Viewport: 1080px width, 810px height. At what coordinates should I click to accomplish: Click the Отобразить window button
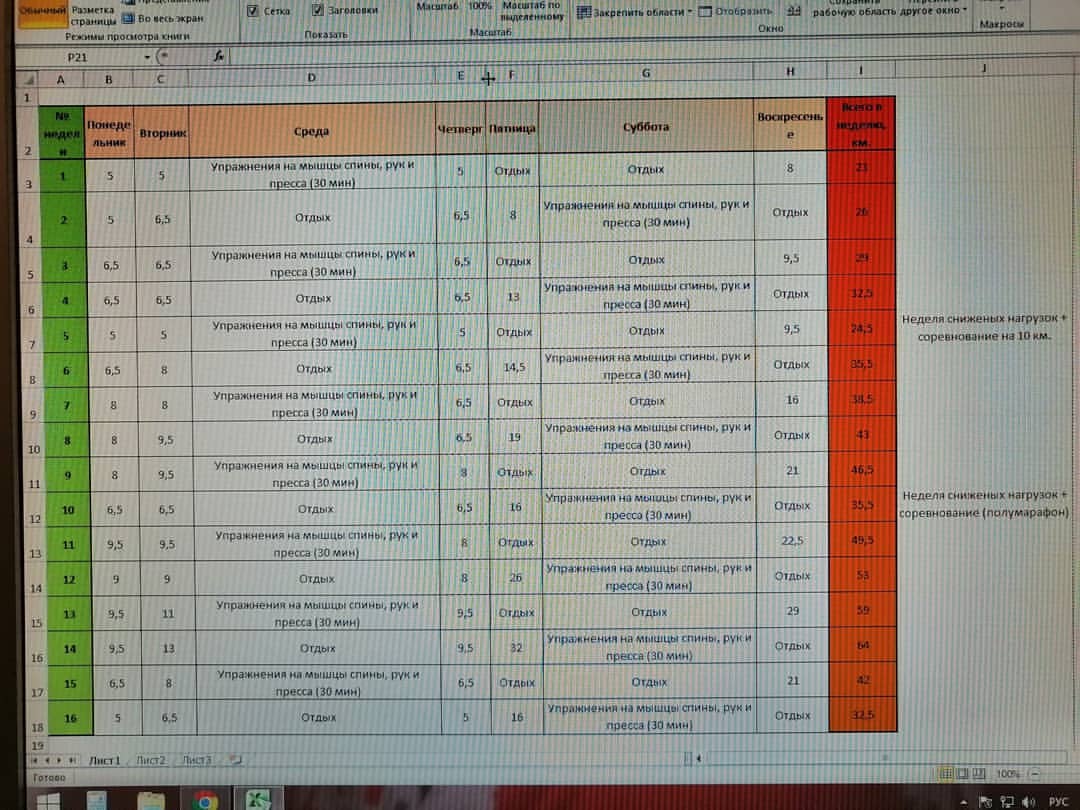[x=736, y=12]
